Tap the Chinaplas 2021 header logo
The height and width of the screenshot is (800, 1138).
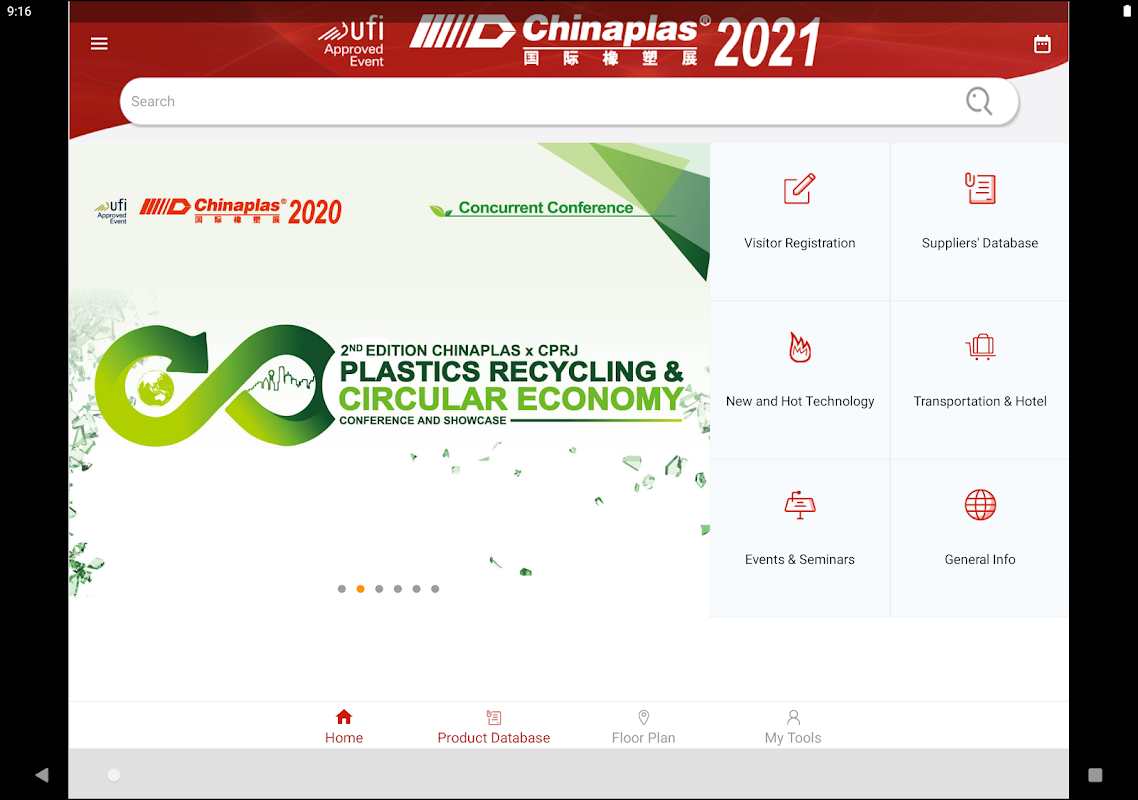pos(614,41)
